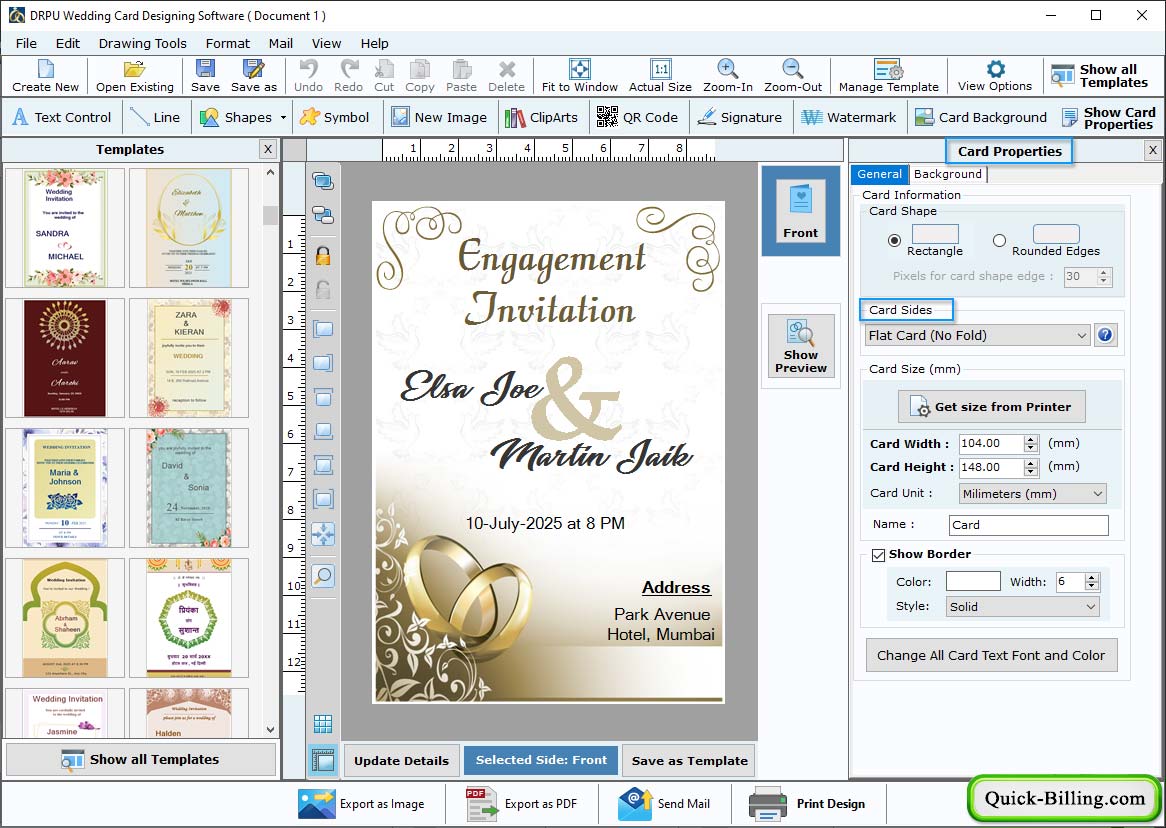Decrease Card Height stepper

(1031, 472)
